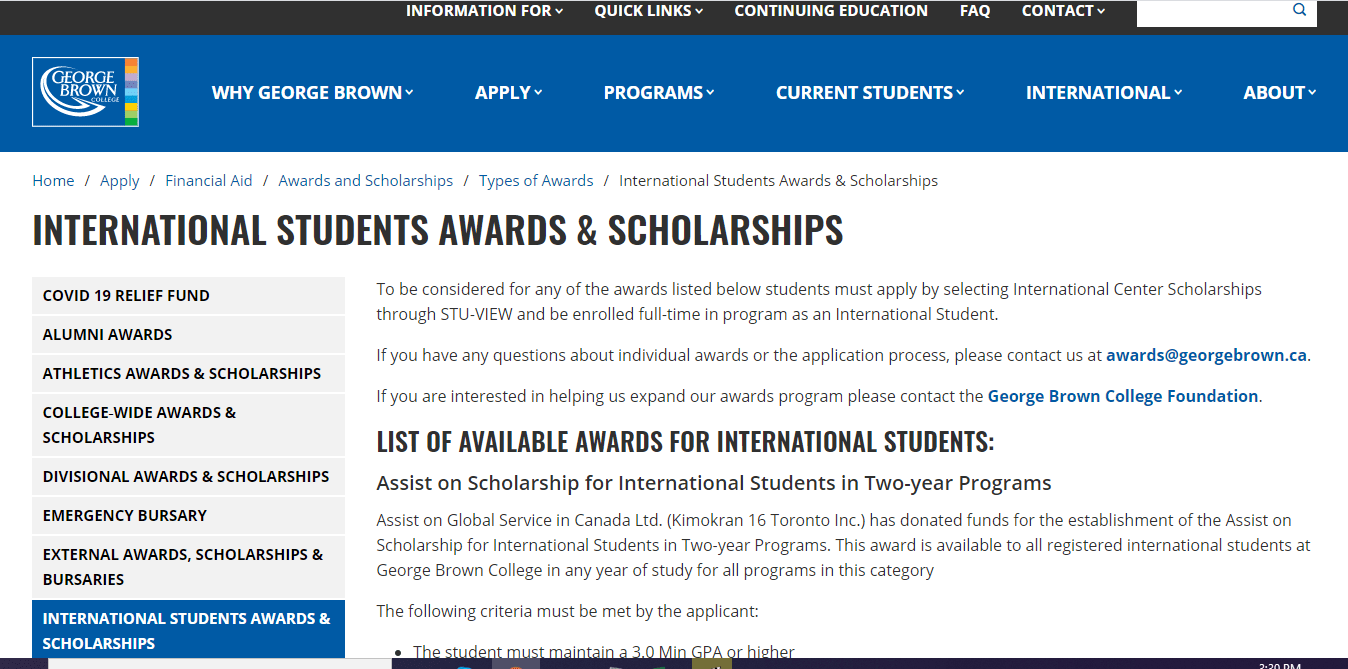Select Emergency Bursary sidebar item
The width and height of the screenshot is (1348, 669).
(188, 516)
